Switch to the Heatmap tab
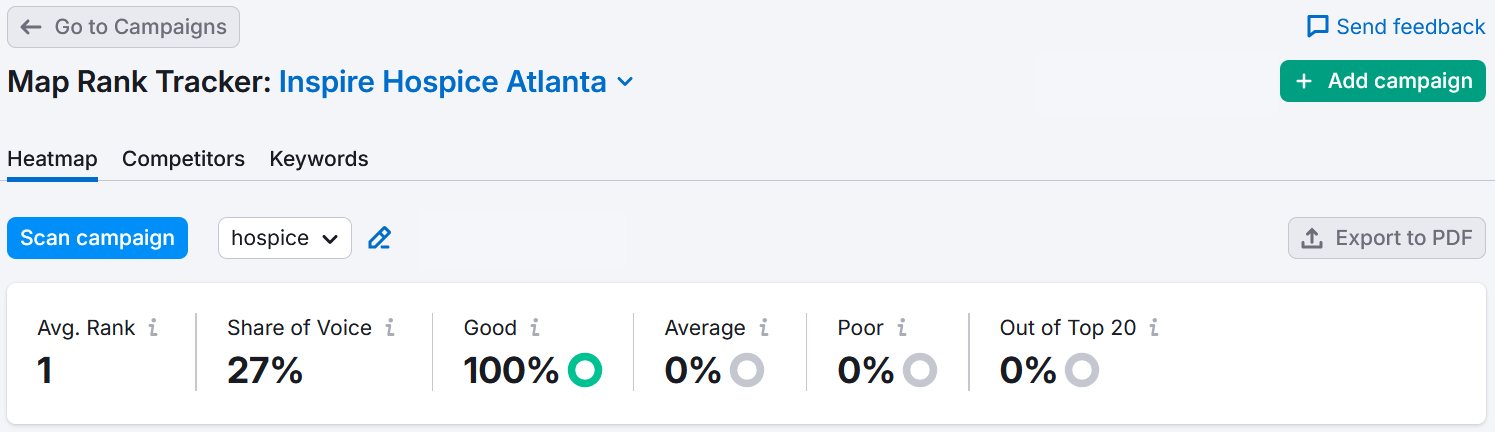 point(52,159)
